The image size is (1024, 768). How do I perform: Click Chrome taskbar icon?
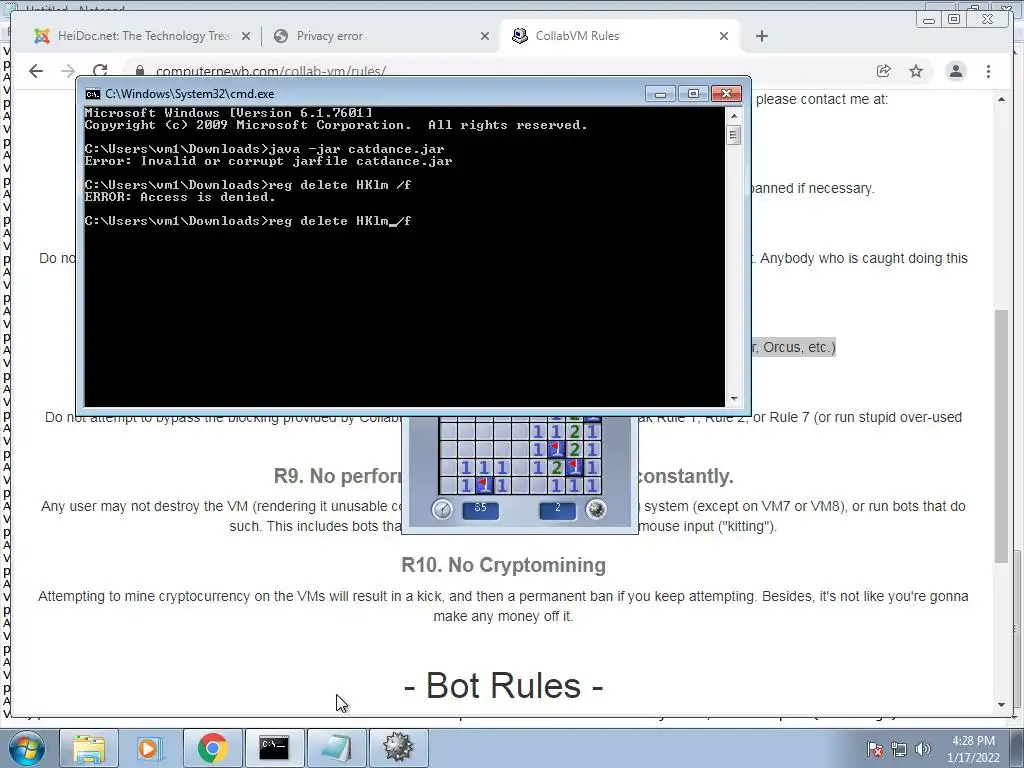212,748
